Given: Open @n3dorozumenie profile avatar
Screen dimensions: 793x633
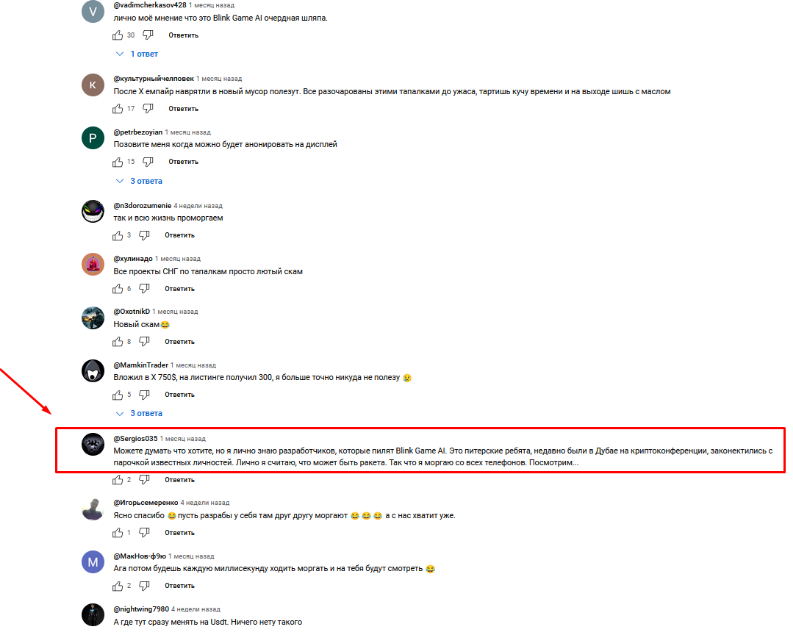Looking at the screenshot, I should coord(93,211).
